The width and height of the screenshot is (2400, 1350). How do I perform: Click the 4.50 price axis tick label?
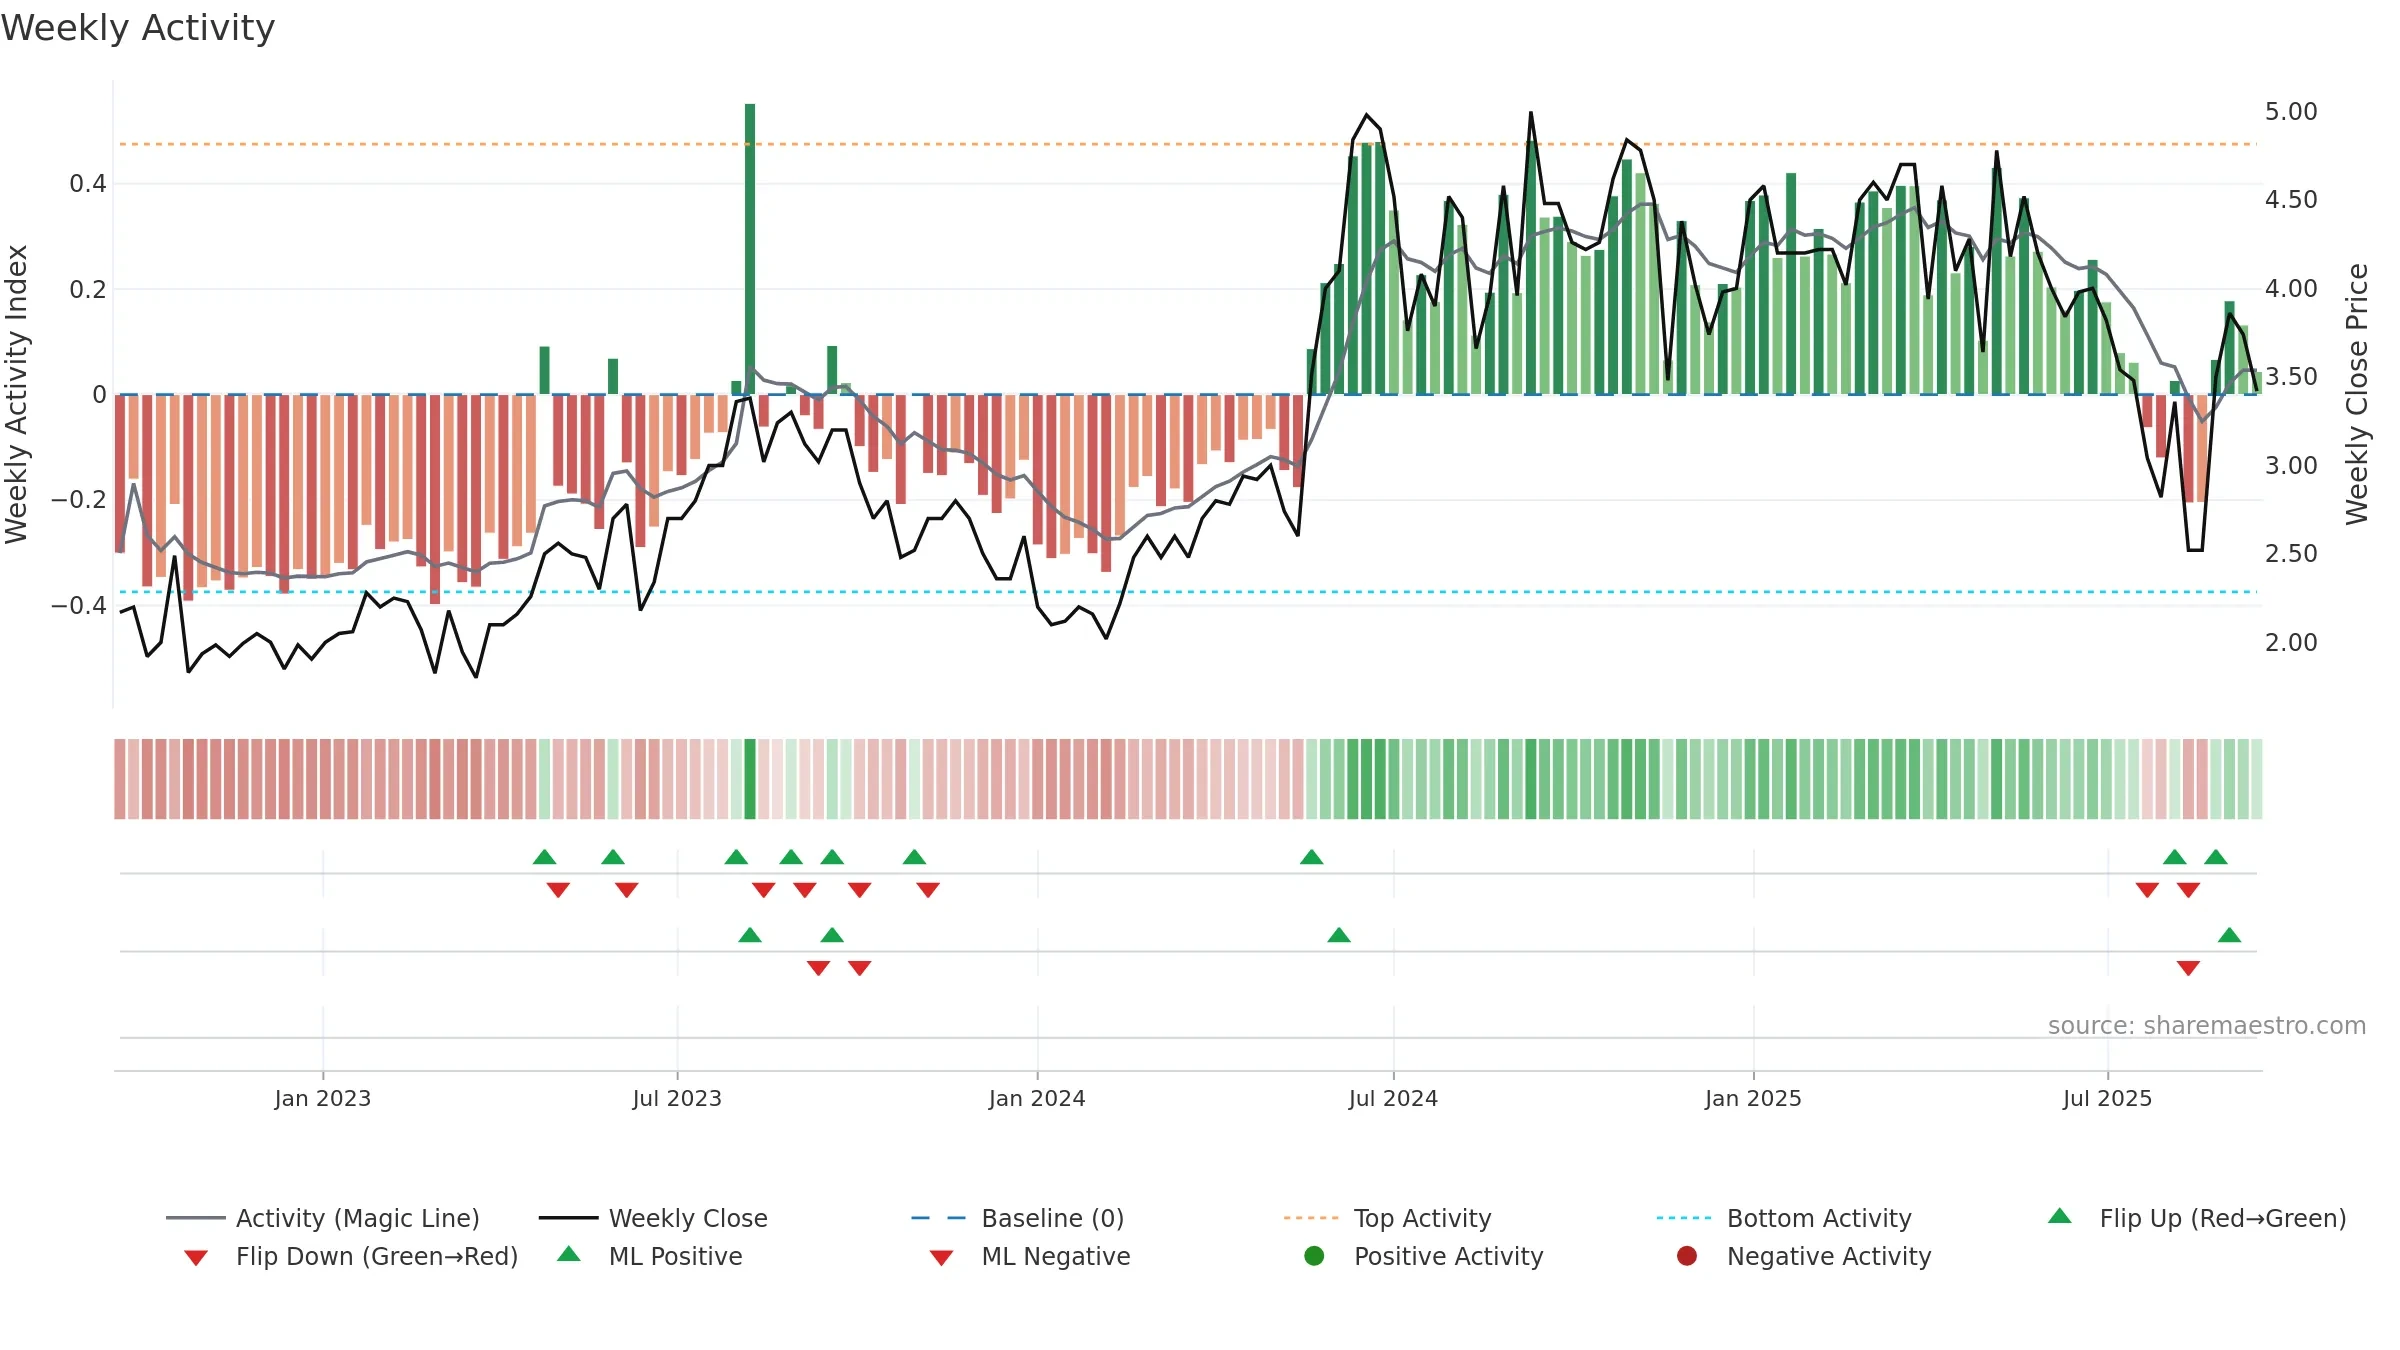click(x=2291, y=200)
